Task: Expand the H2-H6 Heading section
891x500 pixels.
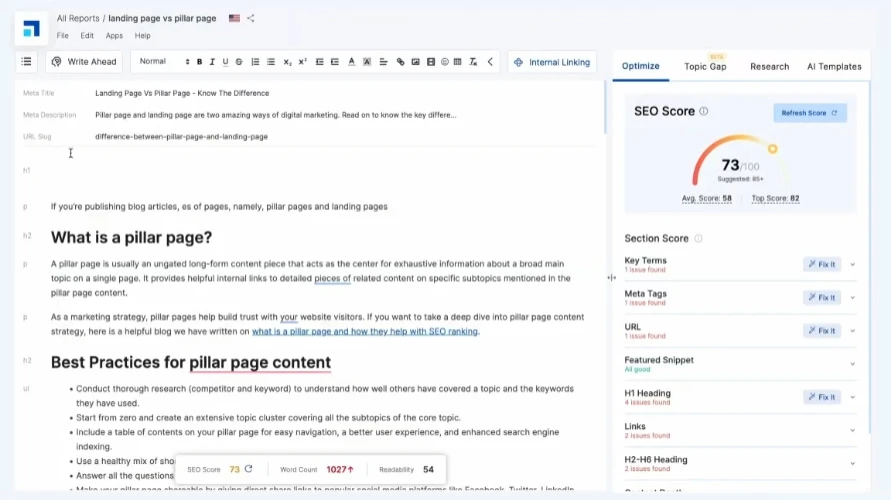Action: click(x=852, y=464)
